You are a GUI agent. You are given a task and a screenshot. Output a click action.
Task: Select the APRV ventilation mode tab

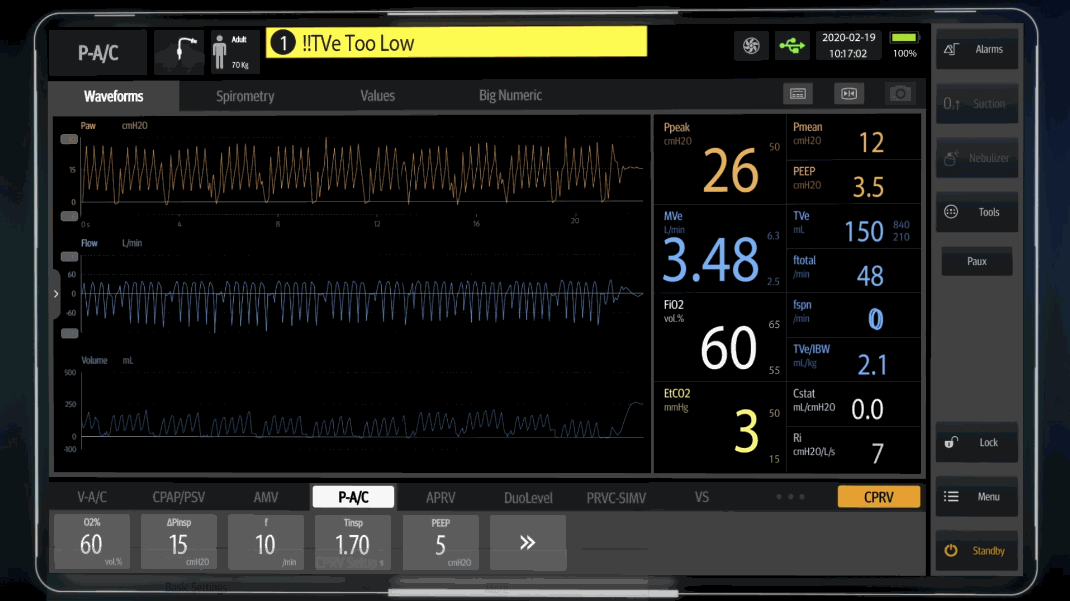(x=440, y=497)
